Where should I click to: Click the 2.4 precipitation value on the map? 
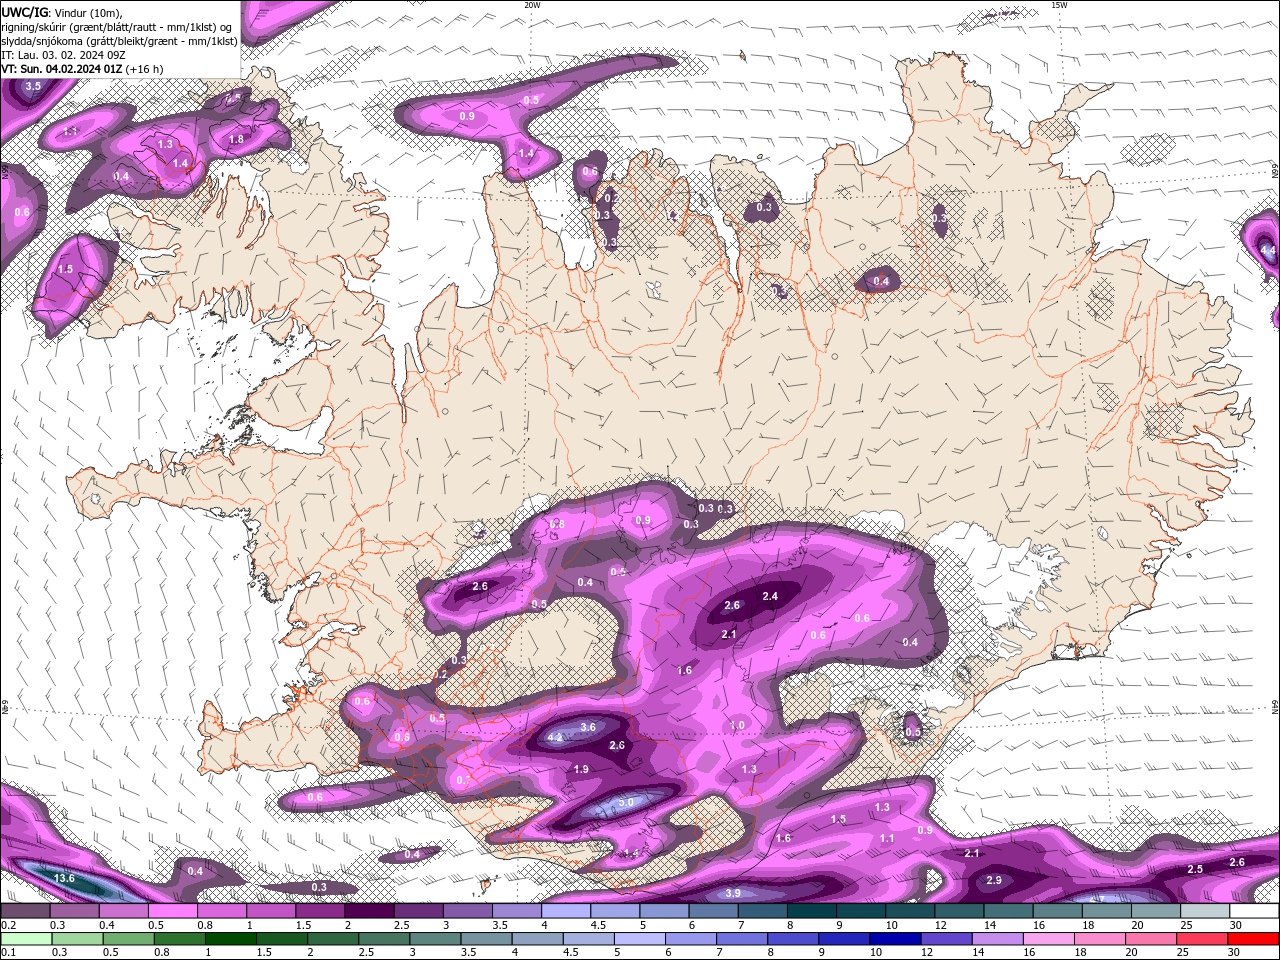770,596
